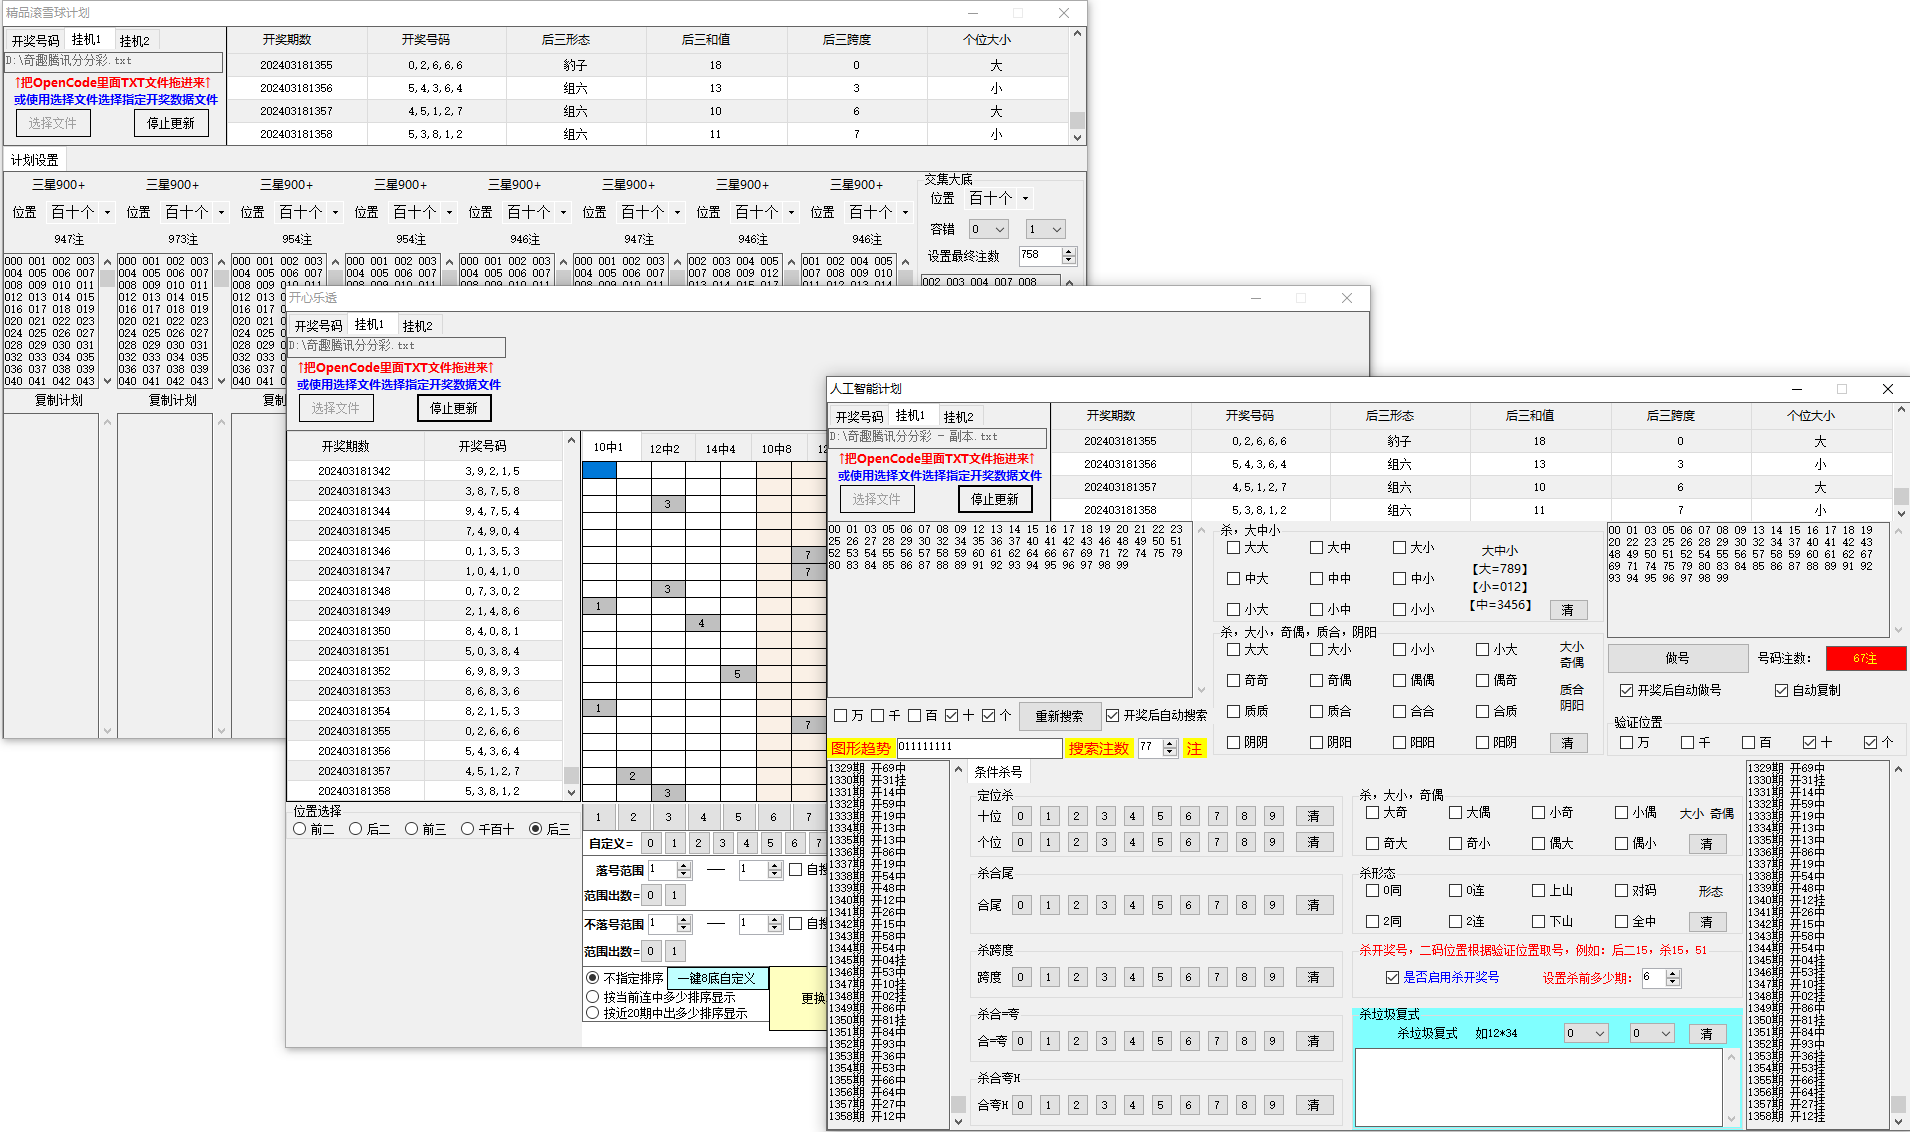The image size is (1910, 1132).
Task: Increment the 设置杀前多少期 stepper
Action: tap(1673, 973)
